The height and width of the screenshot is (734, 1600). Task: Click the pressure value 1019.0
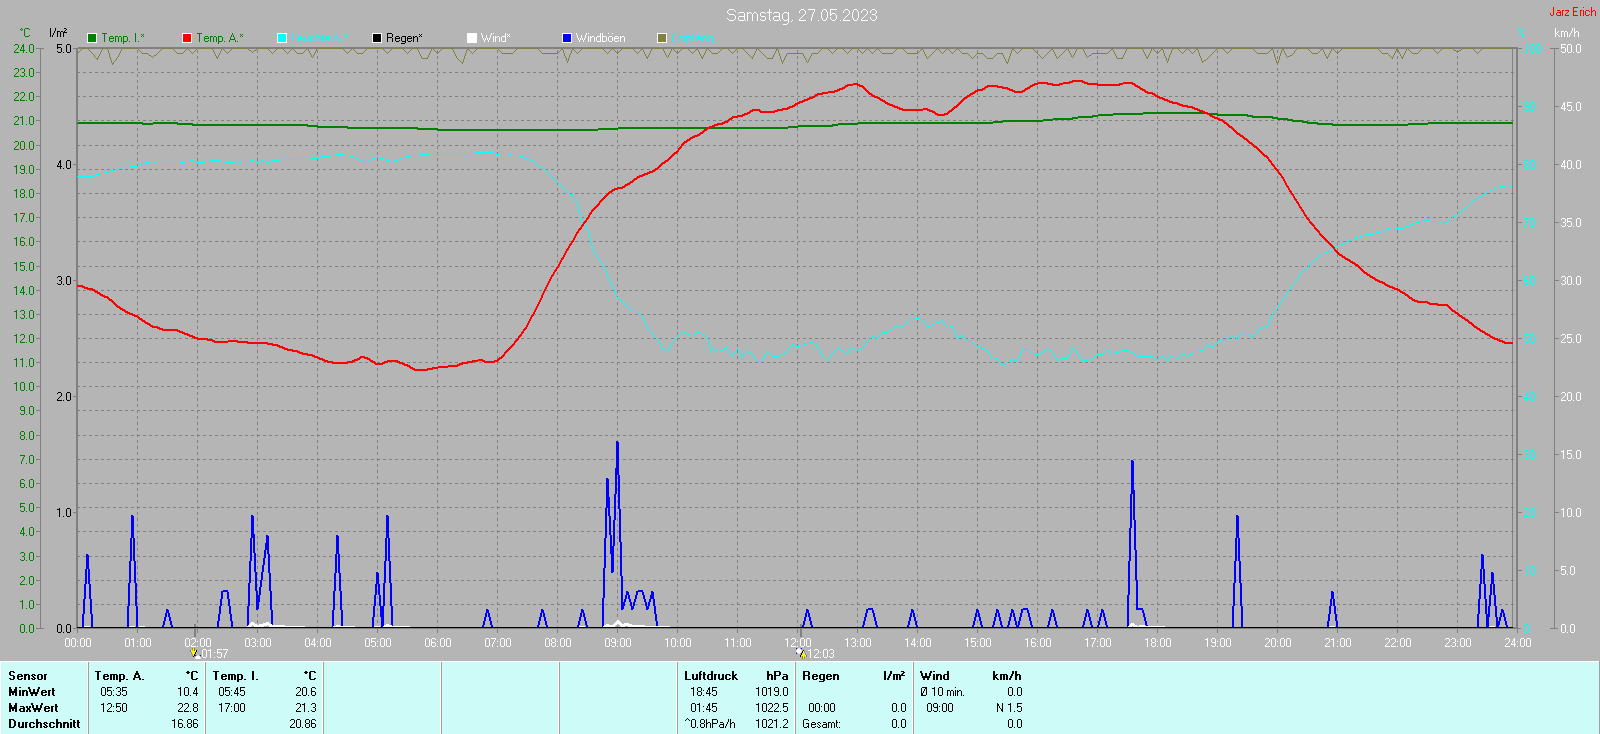[772, 692]
